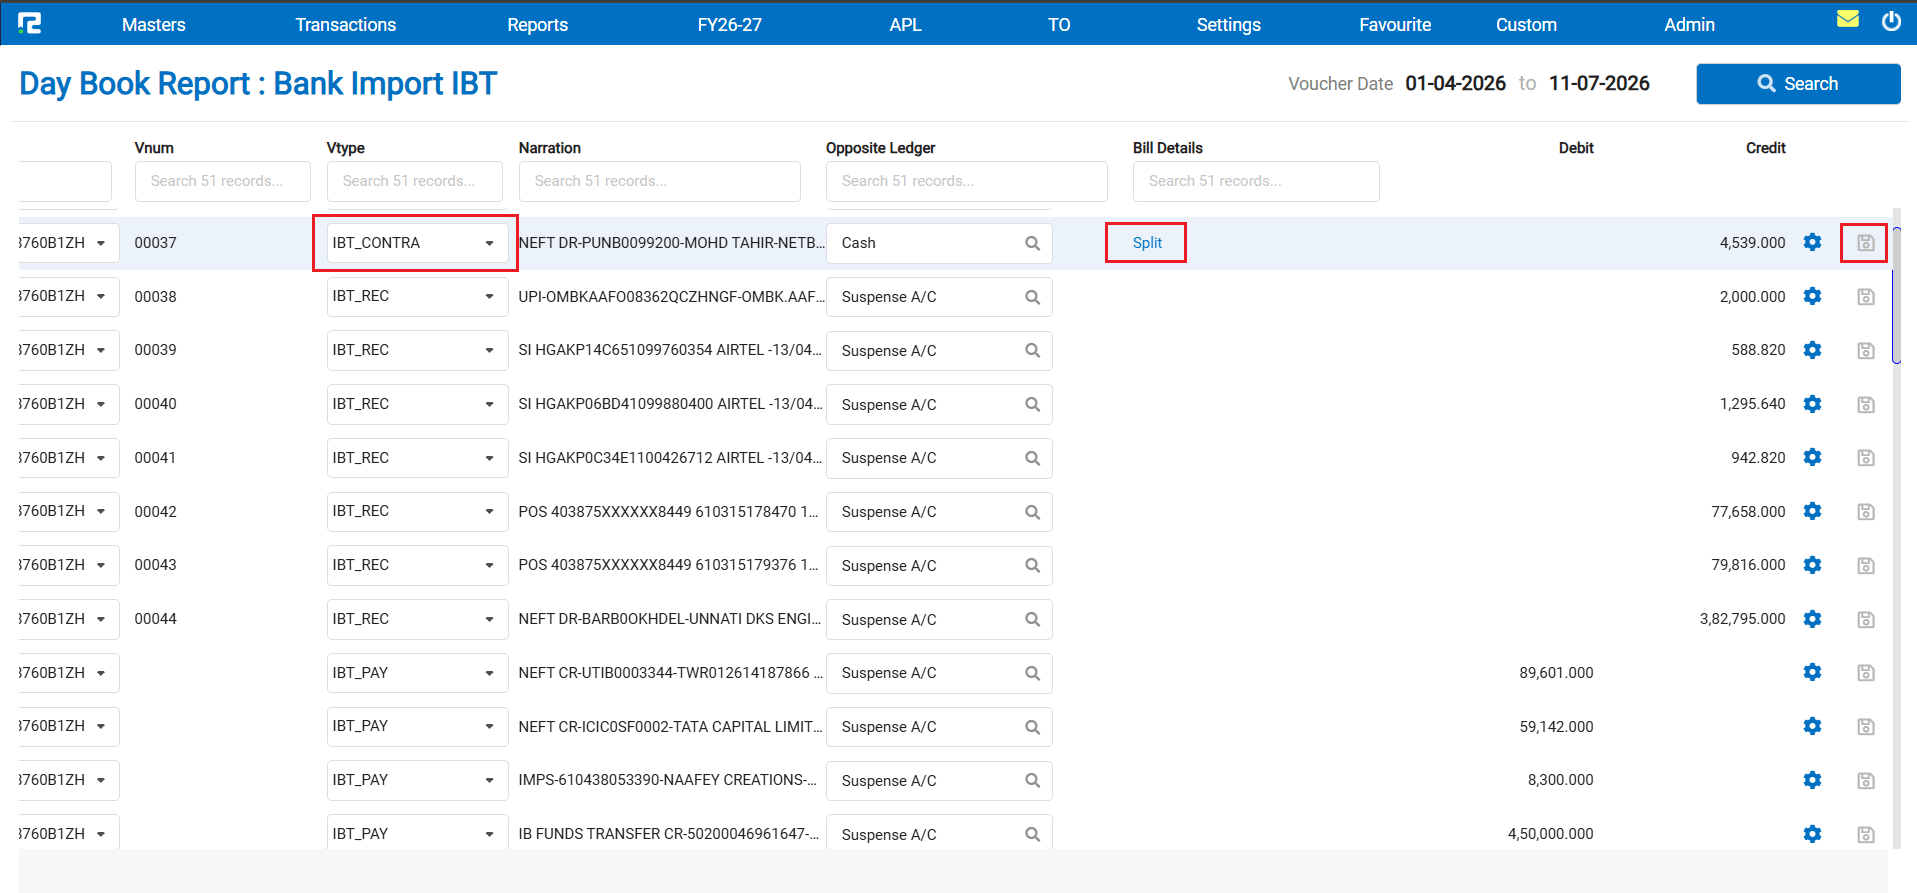1917x893 pixels.
Task: Click the app logo icon in the navigation bar
Action: pos(30,23)
